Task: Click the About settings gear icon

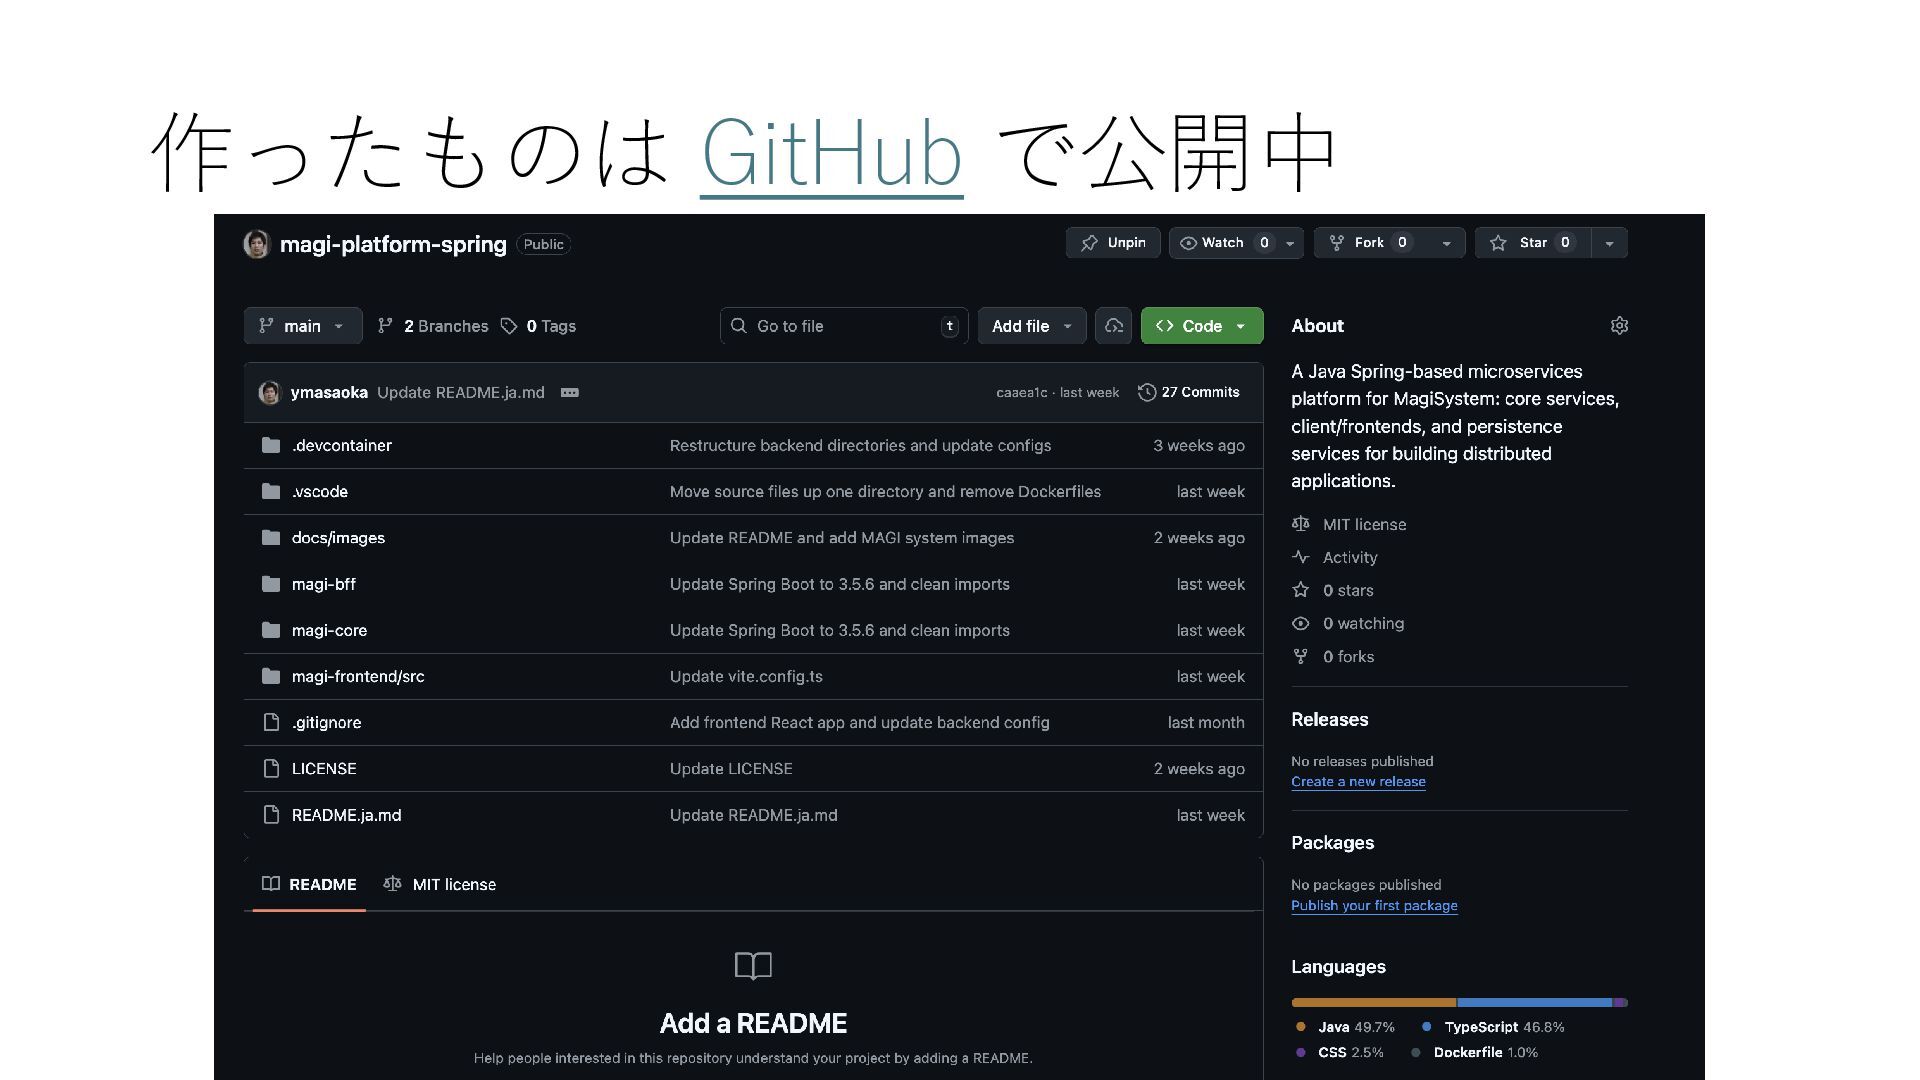Action: [x=1619, y=326]
